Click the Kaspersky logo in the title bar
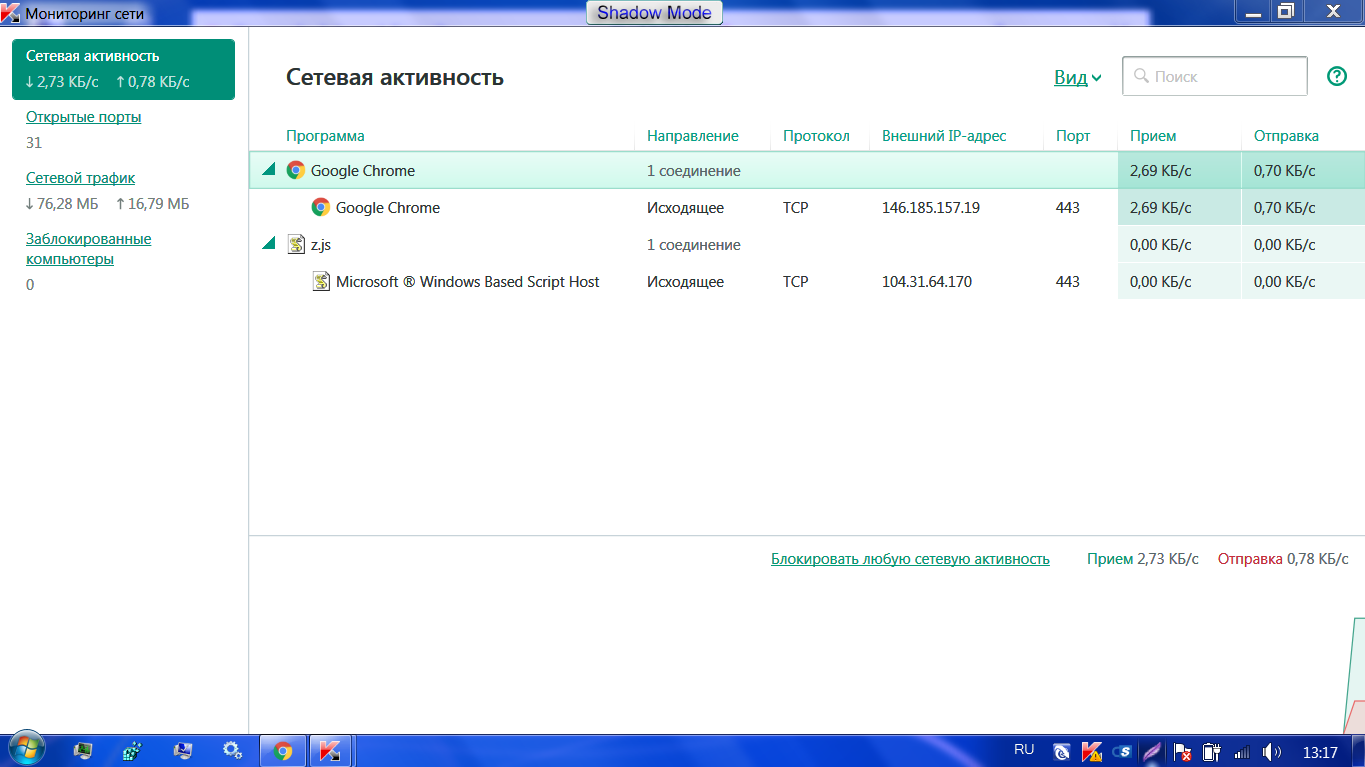Image resolution: width=1365 pixels, height=767 pixels. point(11,14)
